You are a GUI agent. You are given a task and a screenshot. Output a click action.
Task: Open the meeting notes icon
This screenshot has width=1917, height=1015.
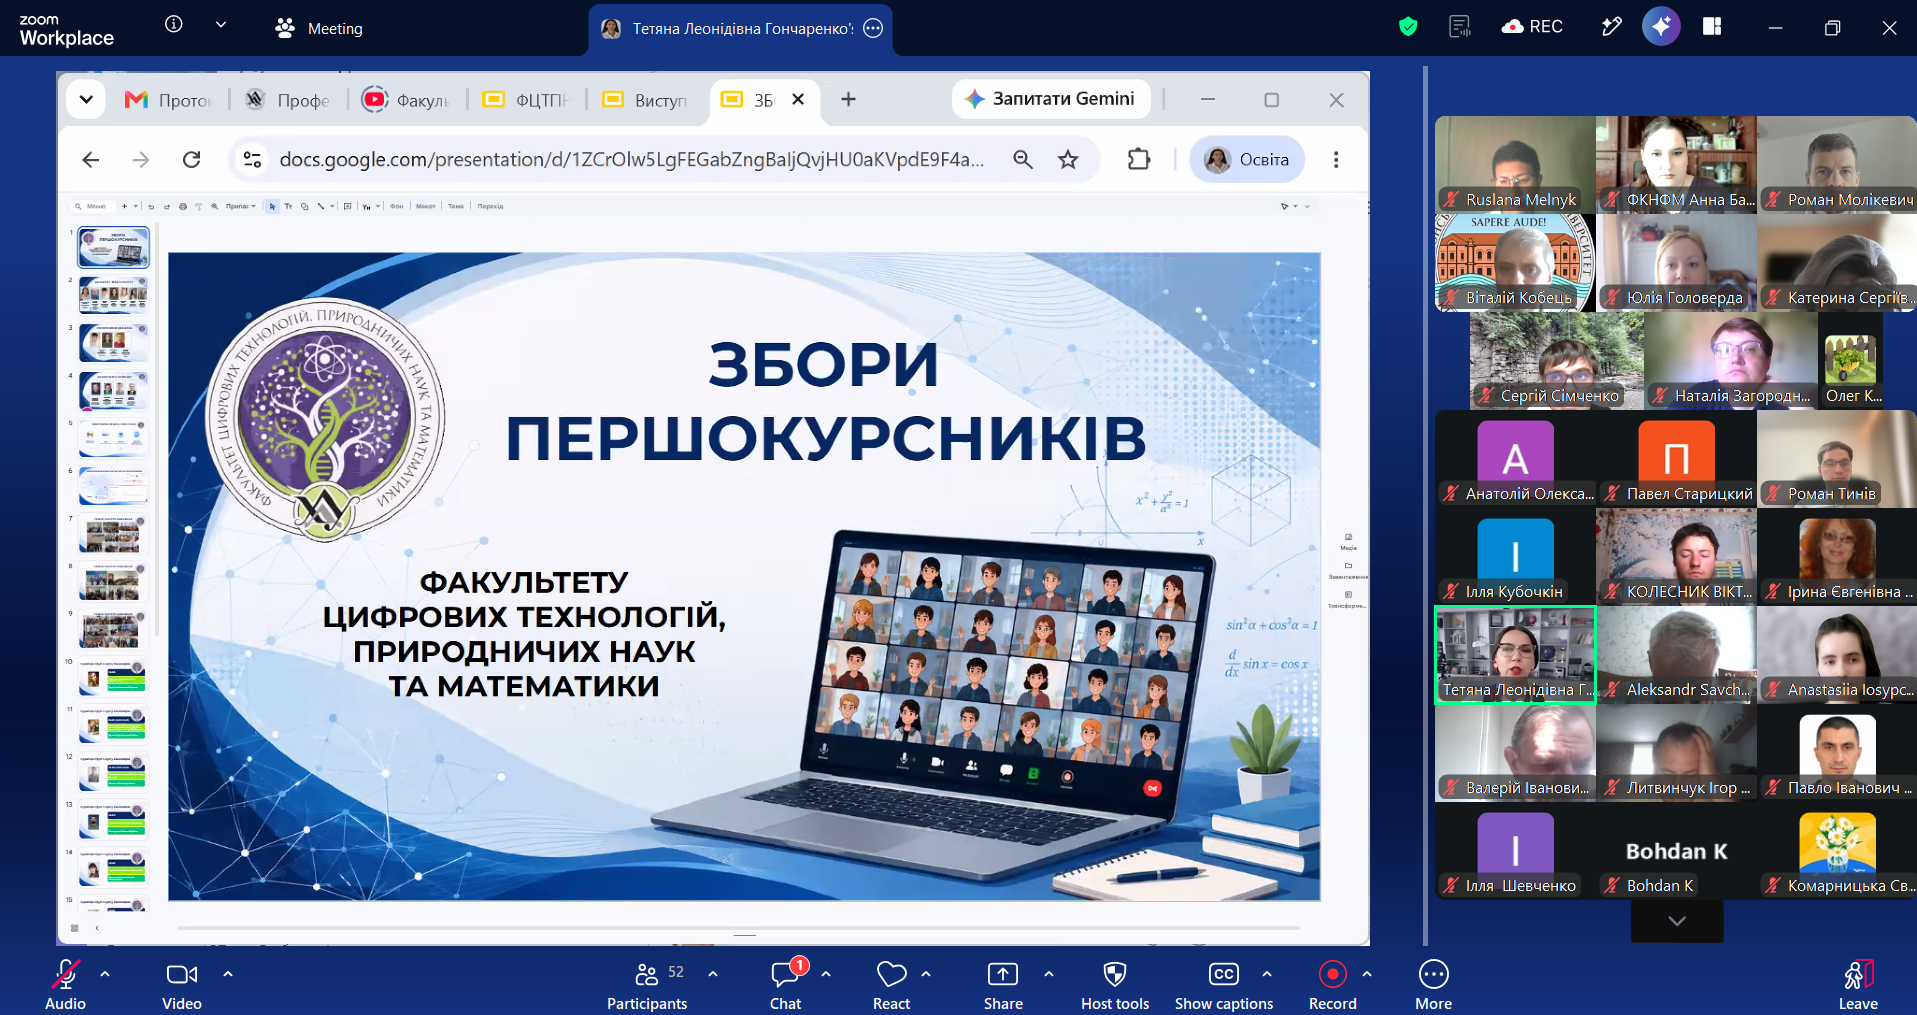[x=1460, y=27]
